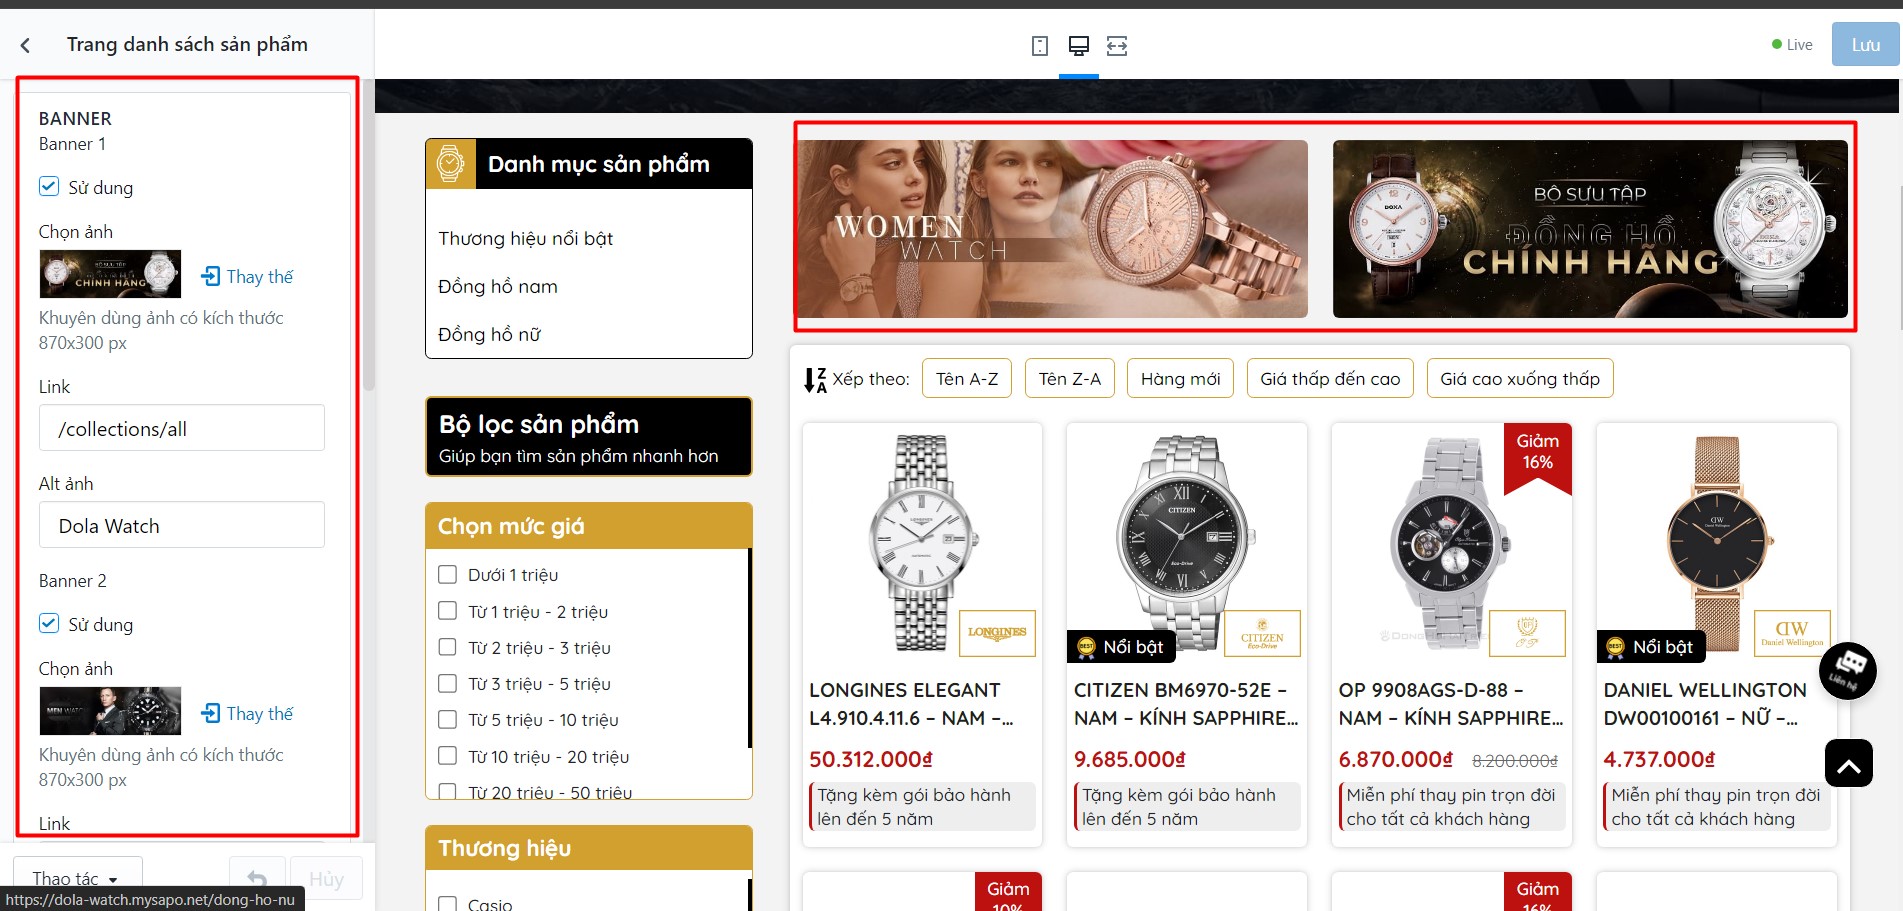
Task: Click the back-to-top arrow button
Action: 1848,763
